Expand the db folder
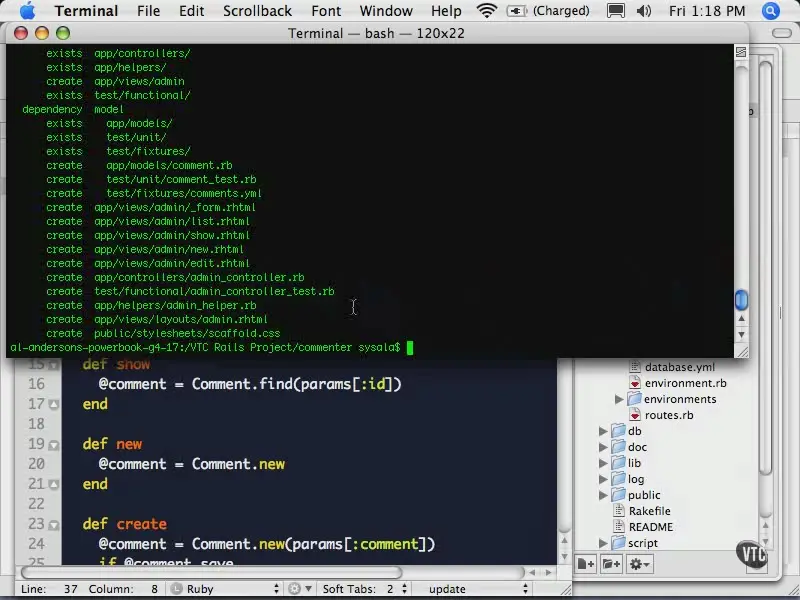This screenshot has height=600, width=800. 603,431
